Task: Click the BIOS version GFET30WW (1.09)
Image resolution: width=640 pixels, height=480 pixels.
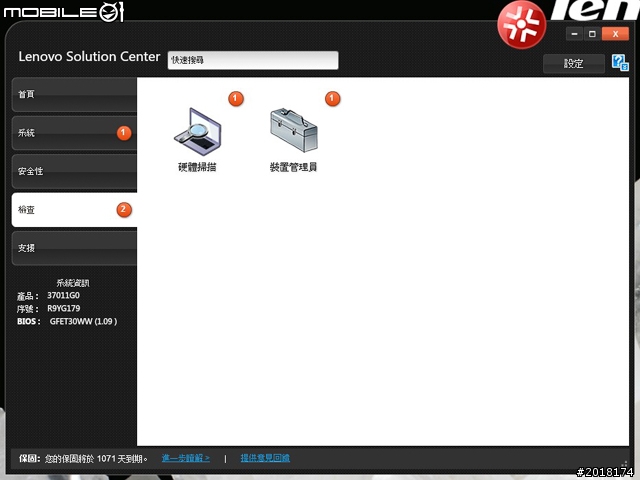Action: click(83, 322)
